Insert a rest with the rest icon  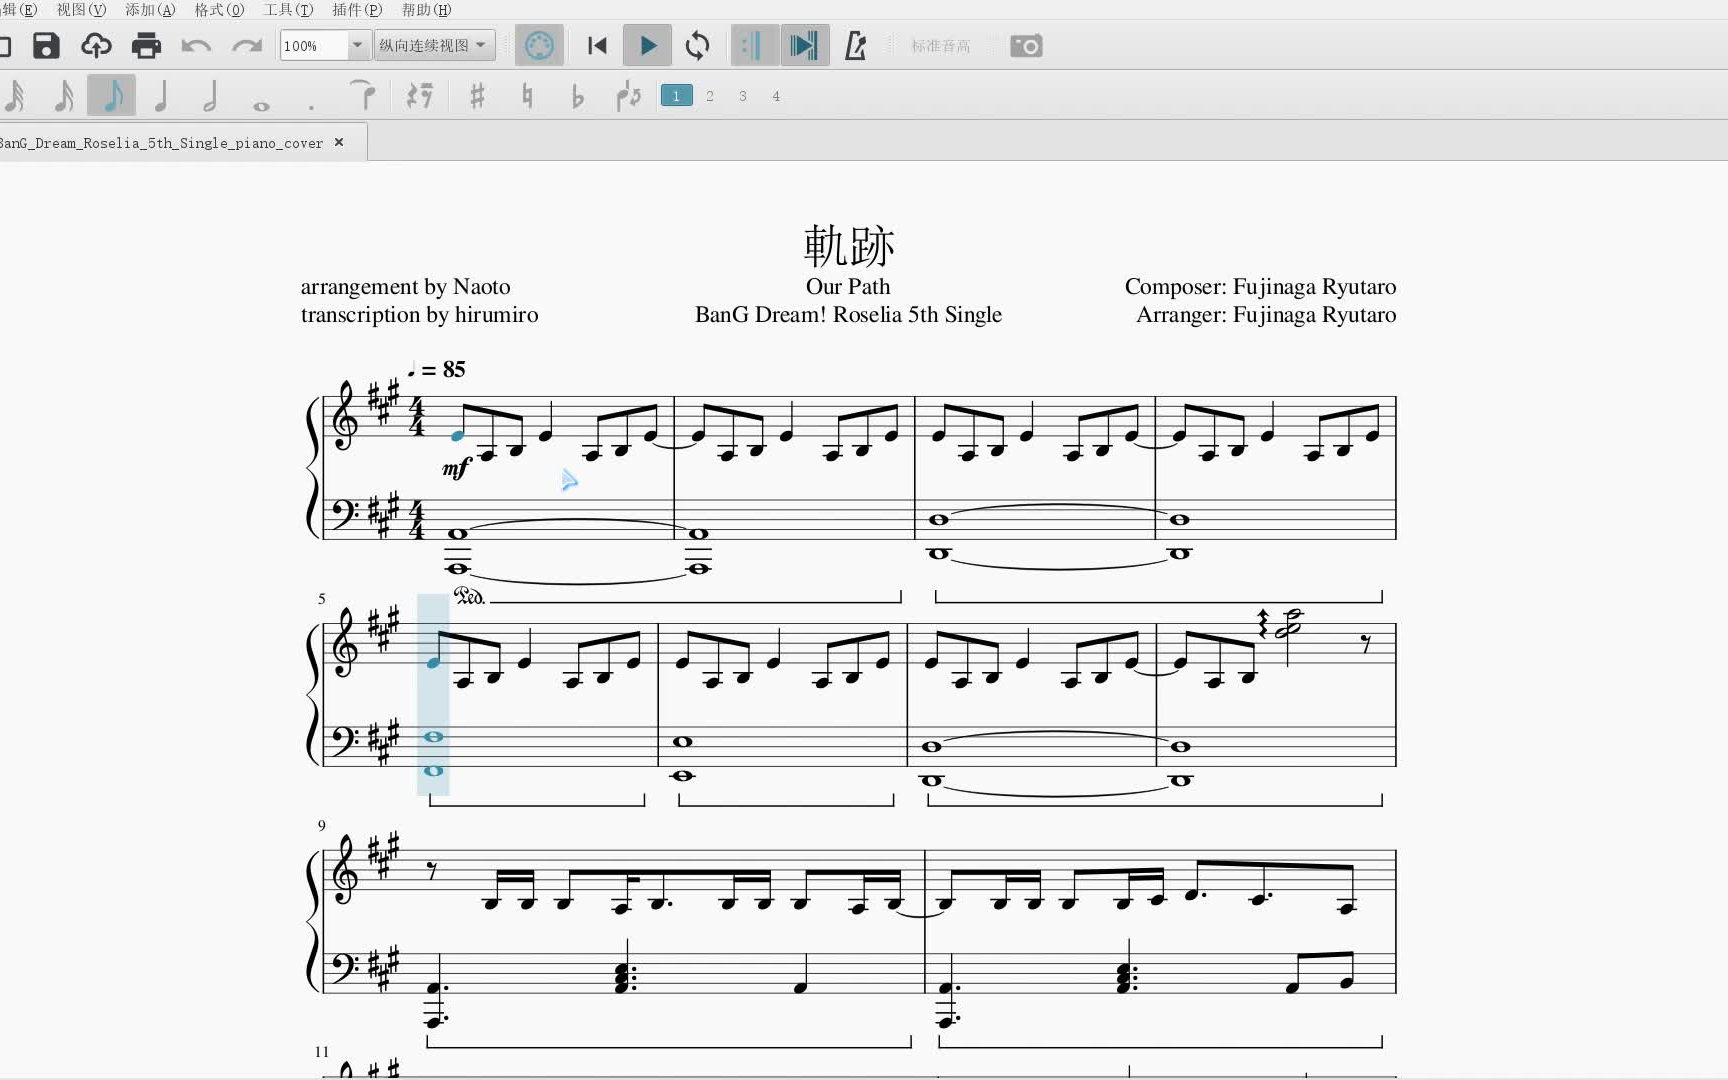(420, 96)
